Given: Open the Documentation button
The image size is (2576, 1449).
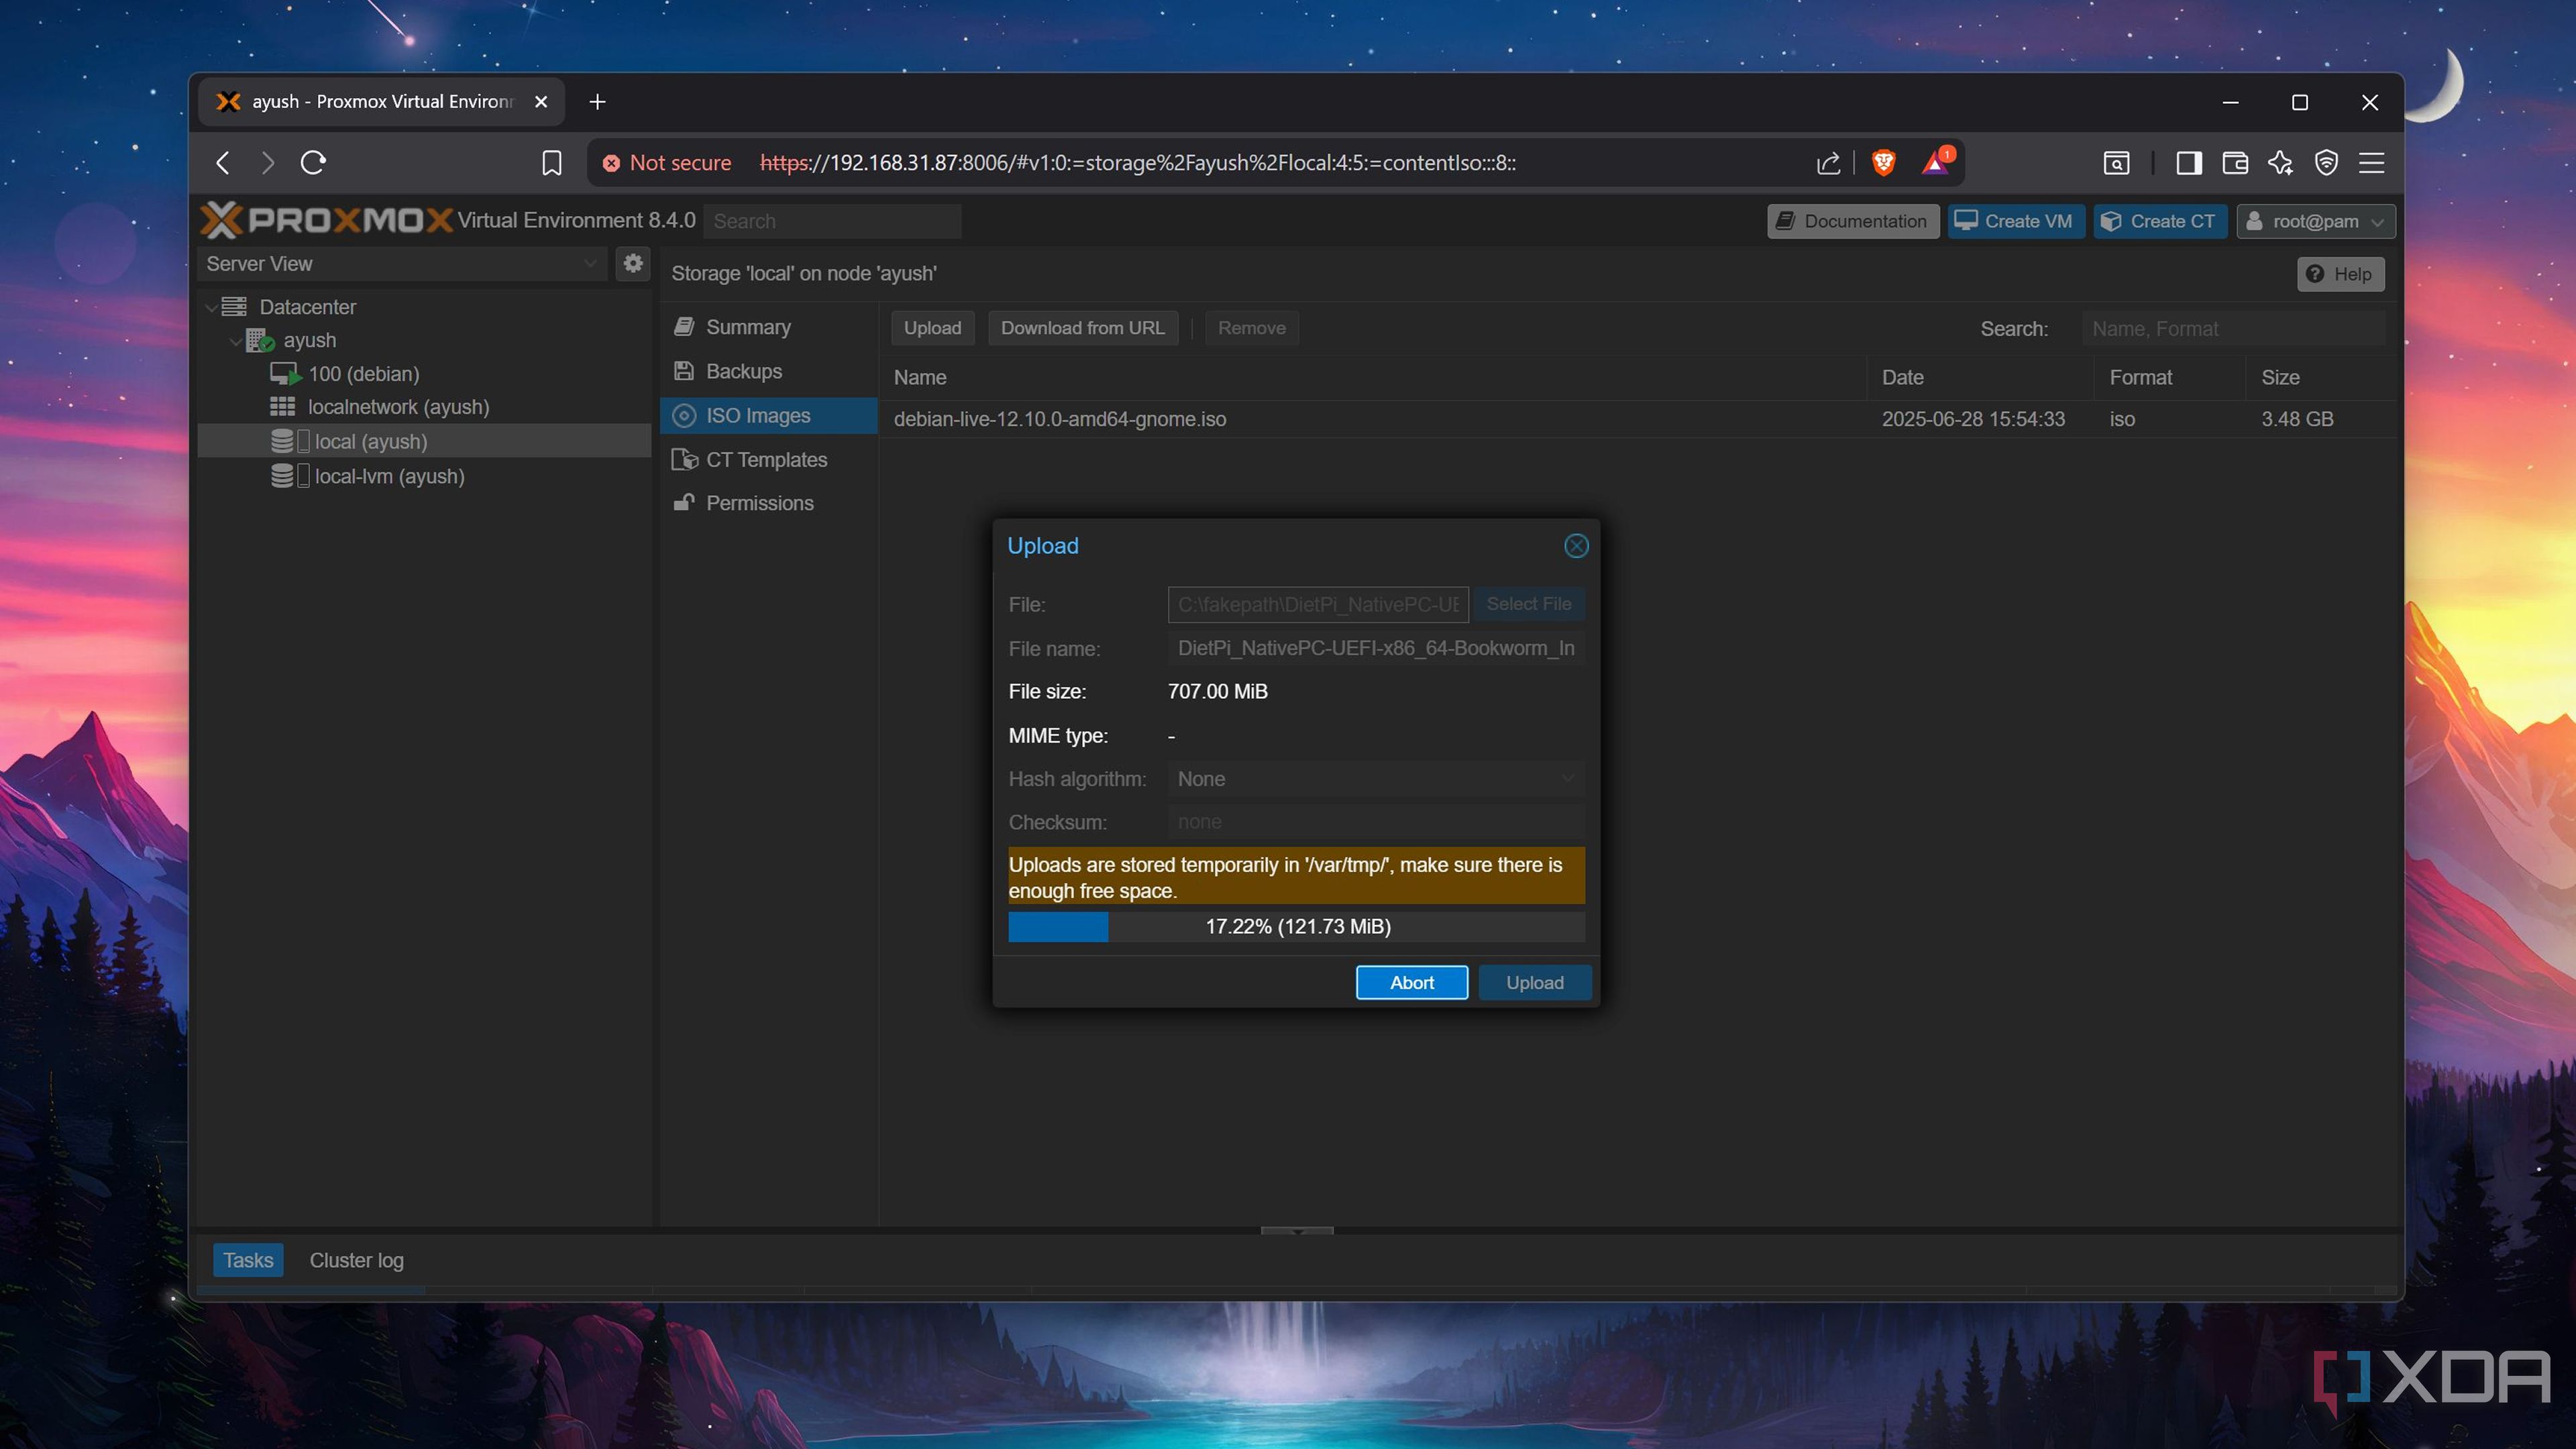Looking at the screenshot, I should (x=1853, y=221).
